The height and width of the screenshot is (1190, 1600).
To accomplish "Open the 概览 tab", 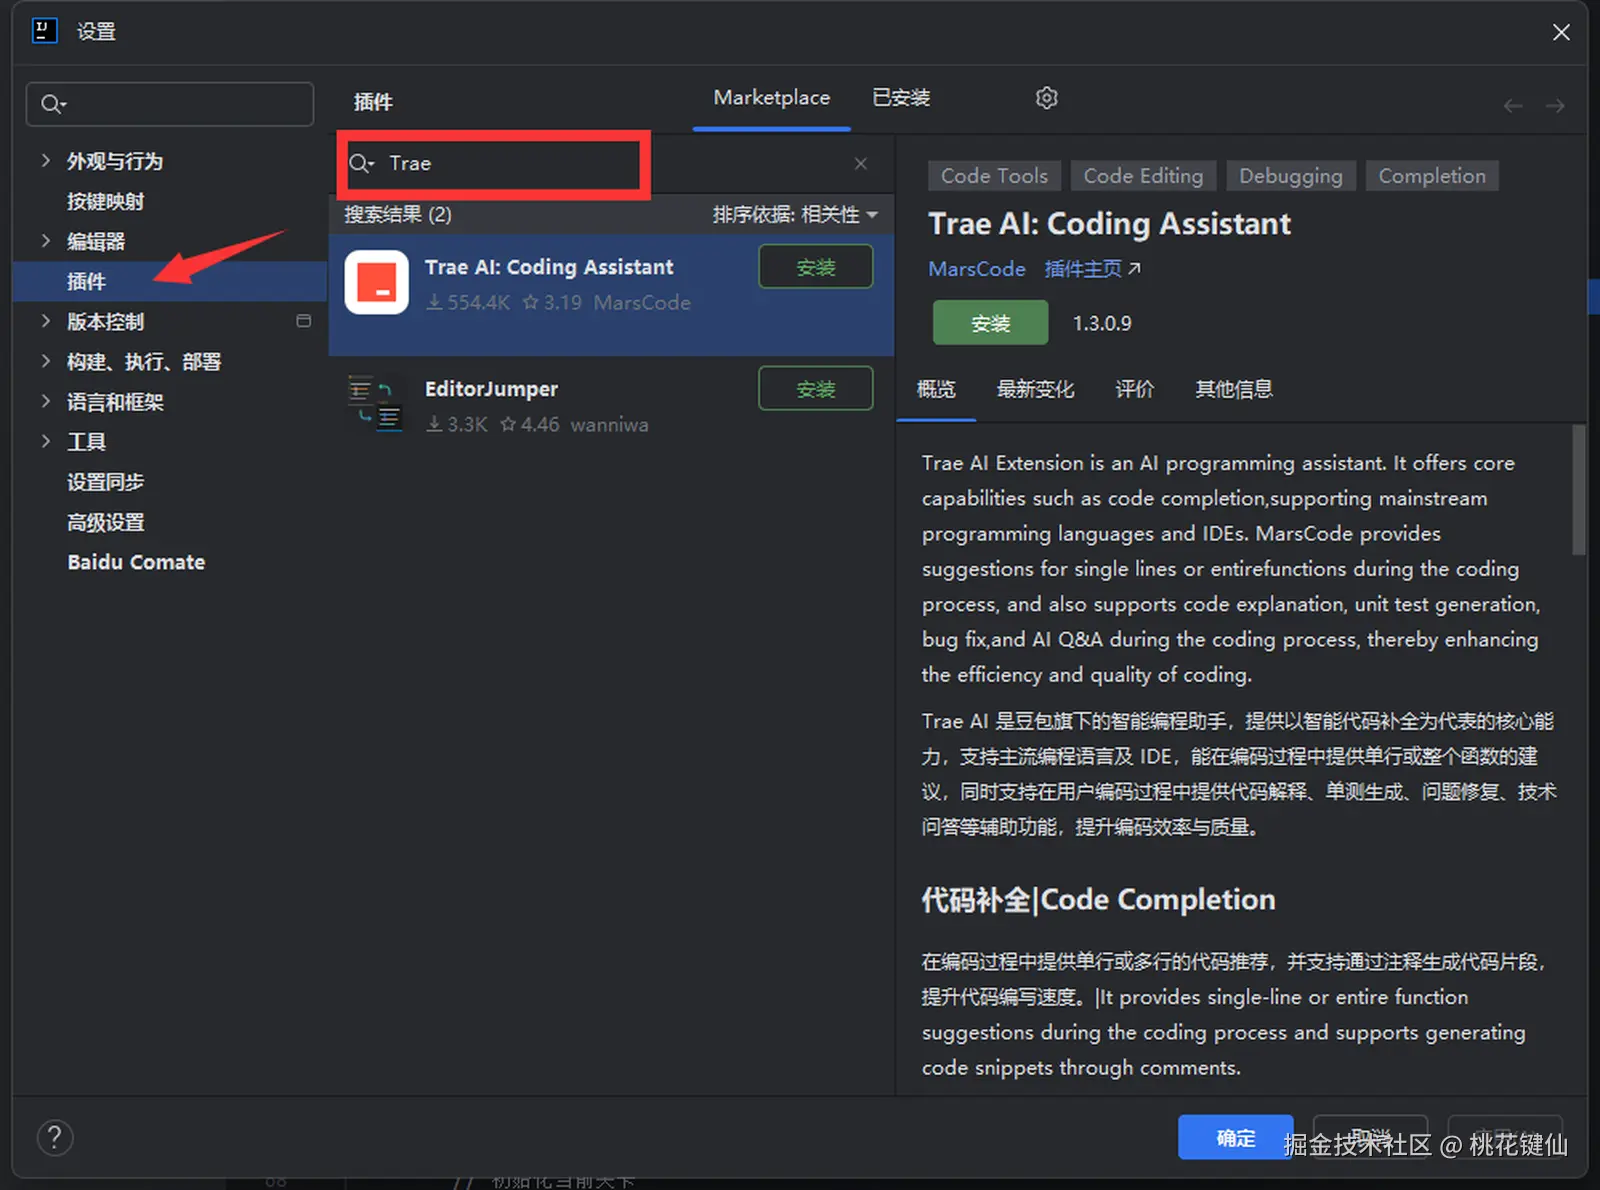I will [x=936, y=389].
